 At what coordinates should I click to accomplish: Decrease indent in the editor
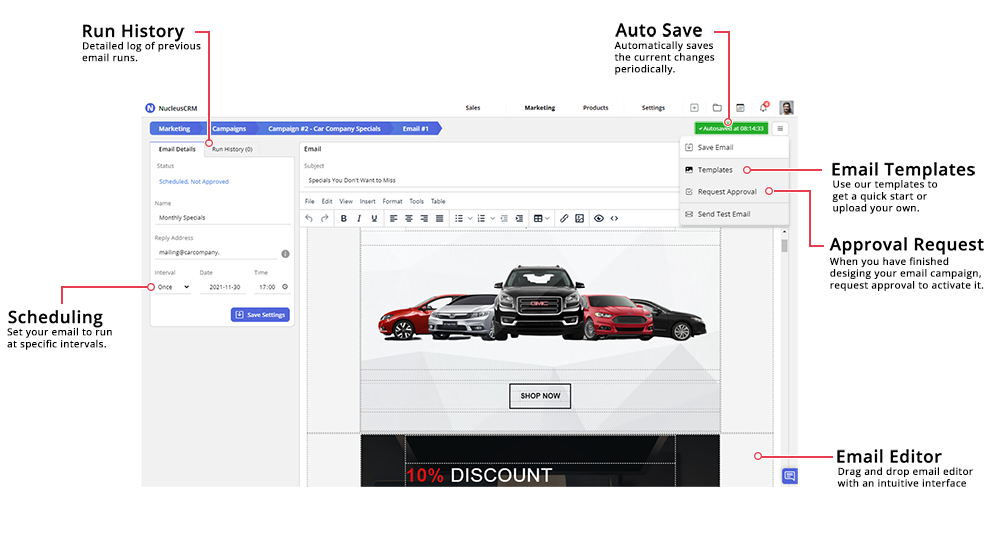(504, 219)
